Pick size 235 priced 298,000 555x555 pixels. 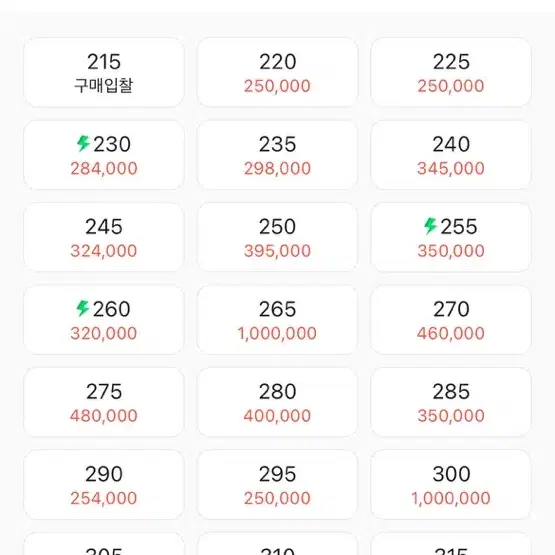coord(277,155)
